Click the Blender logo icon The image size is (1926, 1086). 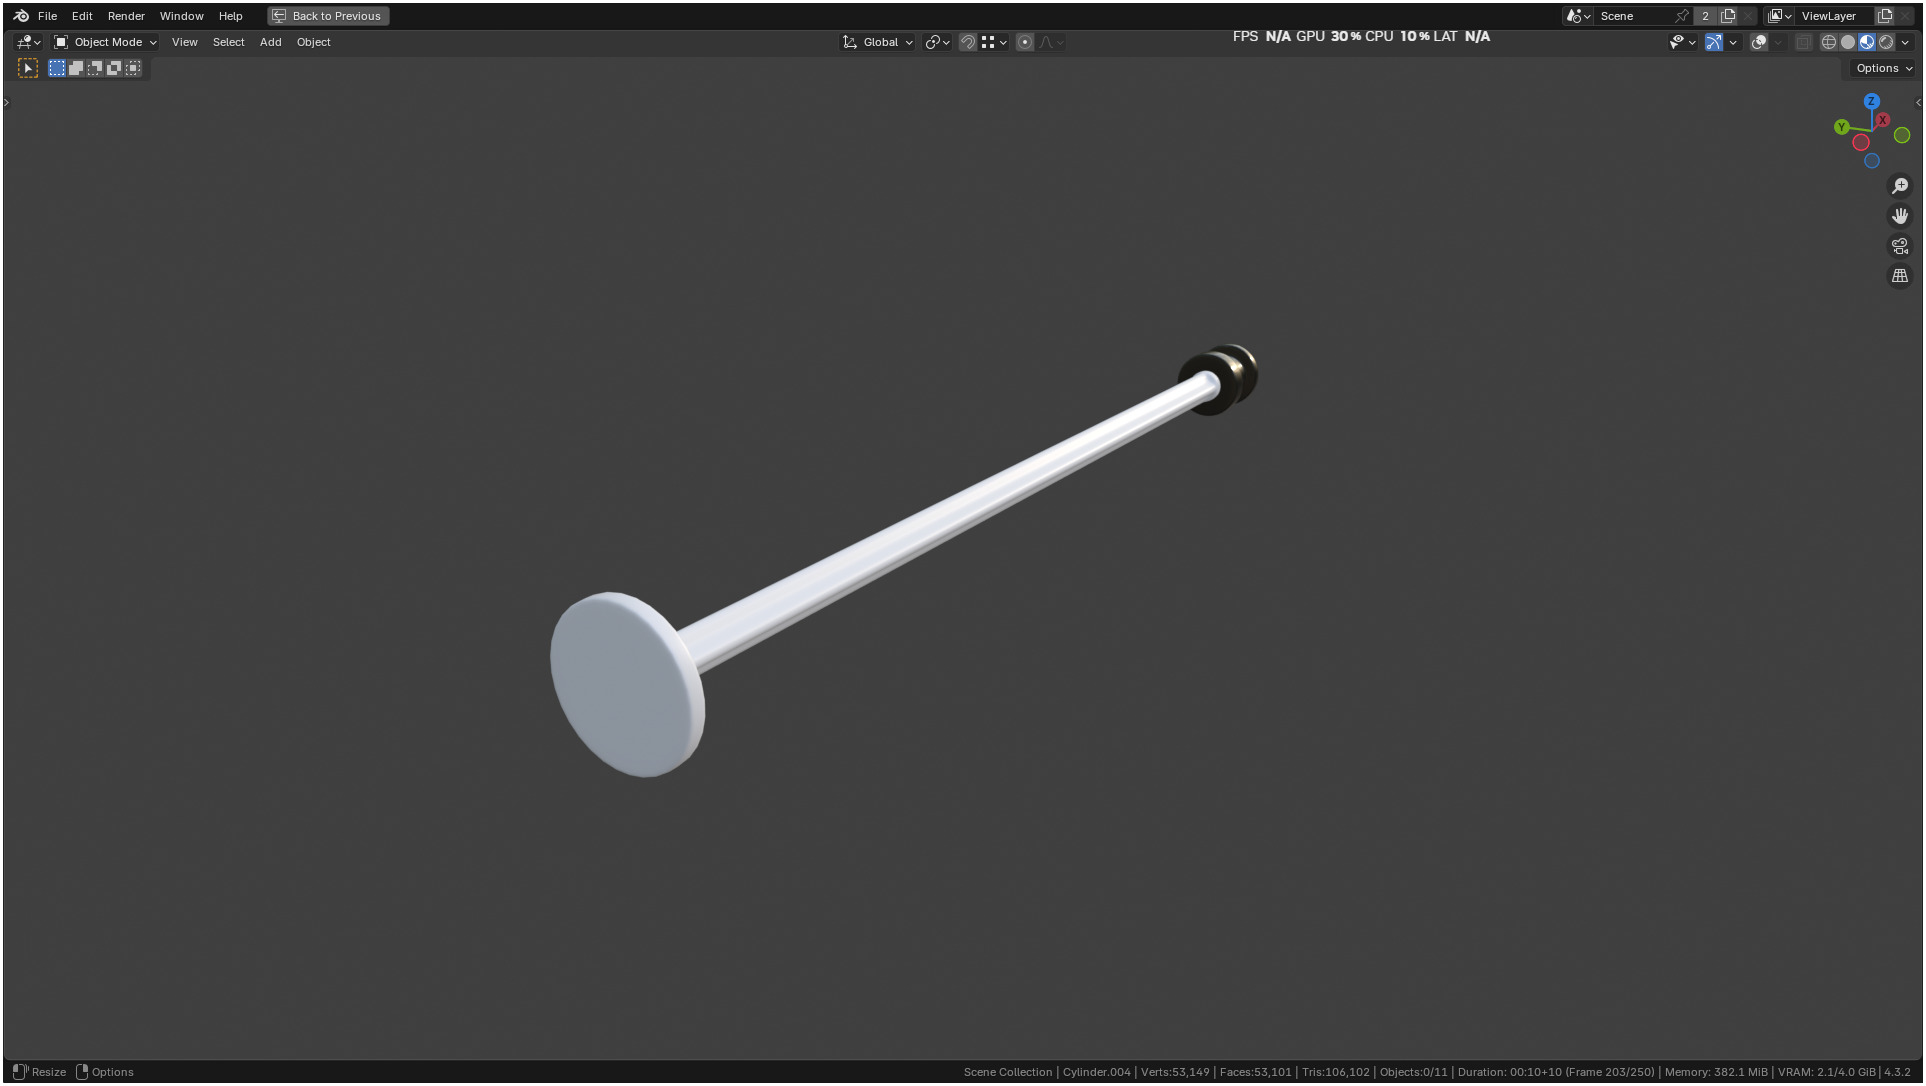[x=21, y=16]
